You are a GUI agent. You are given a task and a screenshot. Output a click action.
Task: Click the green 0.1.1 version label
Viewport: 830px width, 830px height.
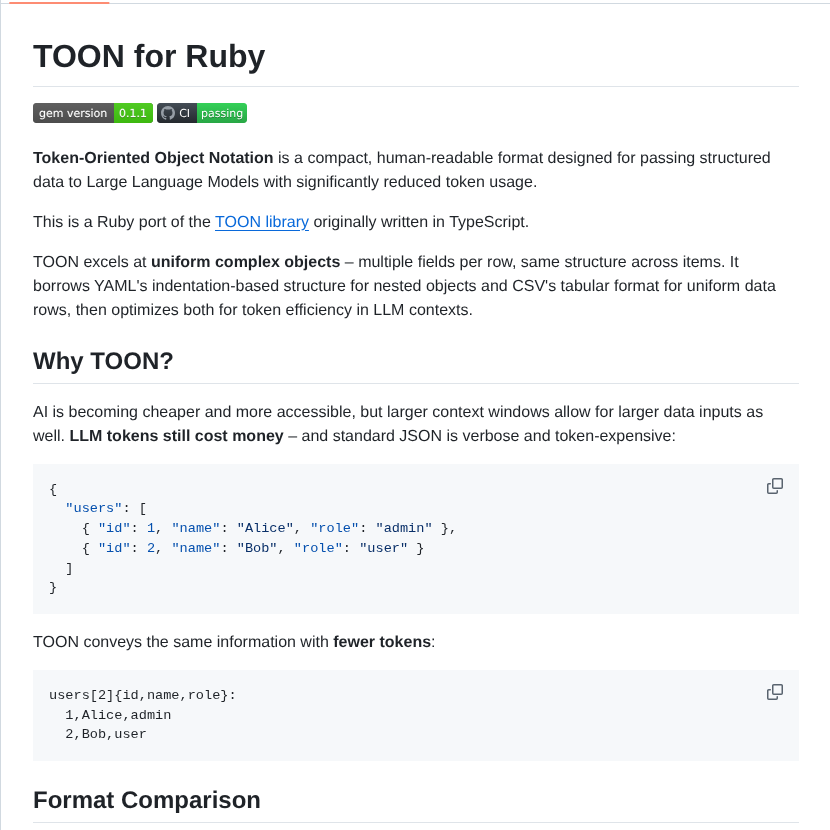[133, 113]
